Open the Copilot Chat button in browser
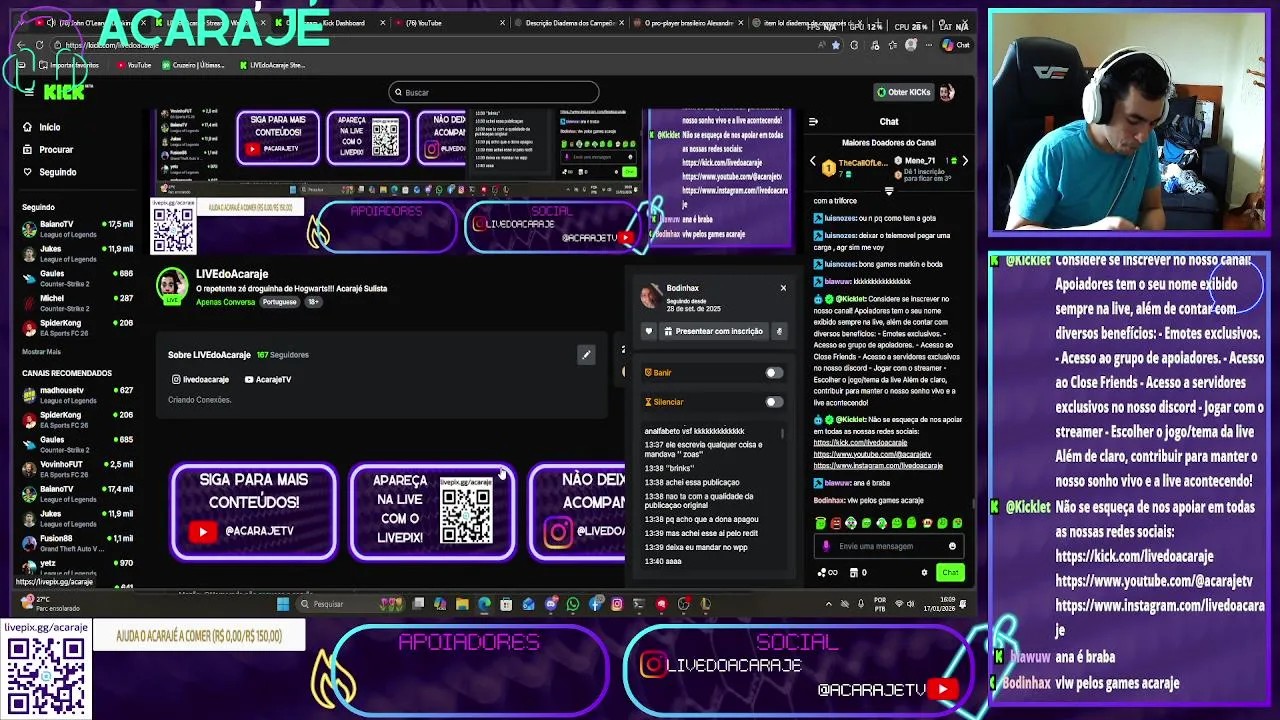 (x=955, y=45)
